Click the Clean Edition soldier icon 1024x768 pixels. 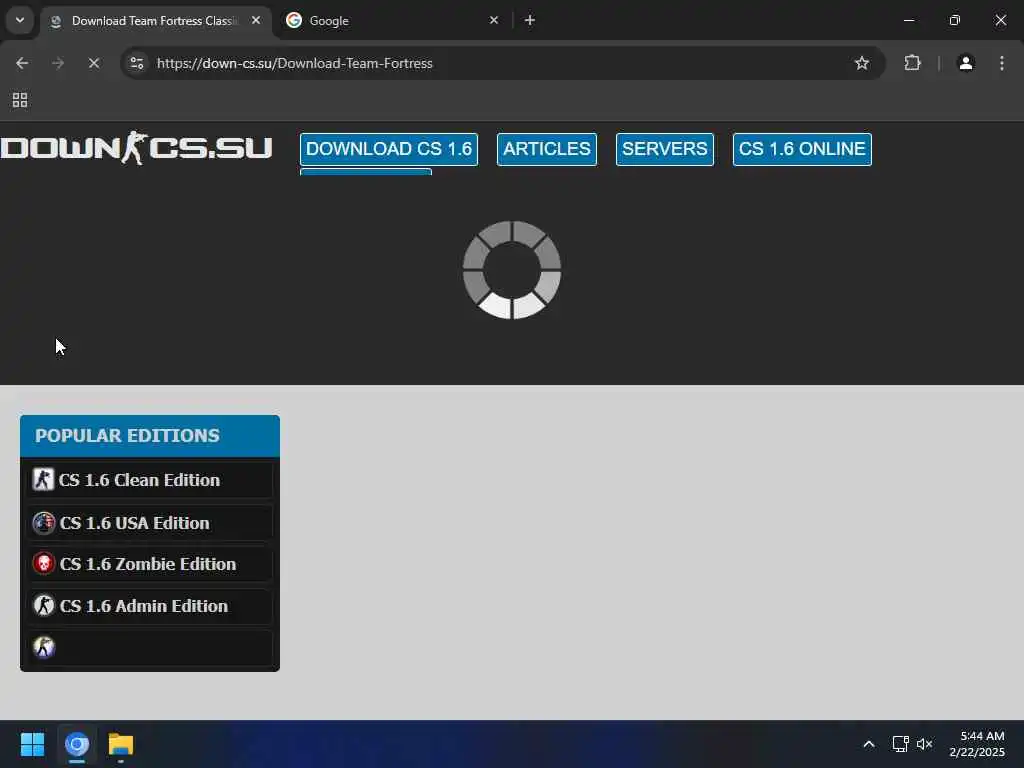point(44,479)
